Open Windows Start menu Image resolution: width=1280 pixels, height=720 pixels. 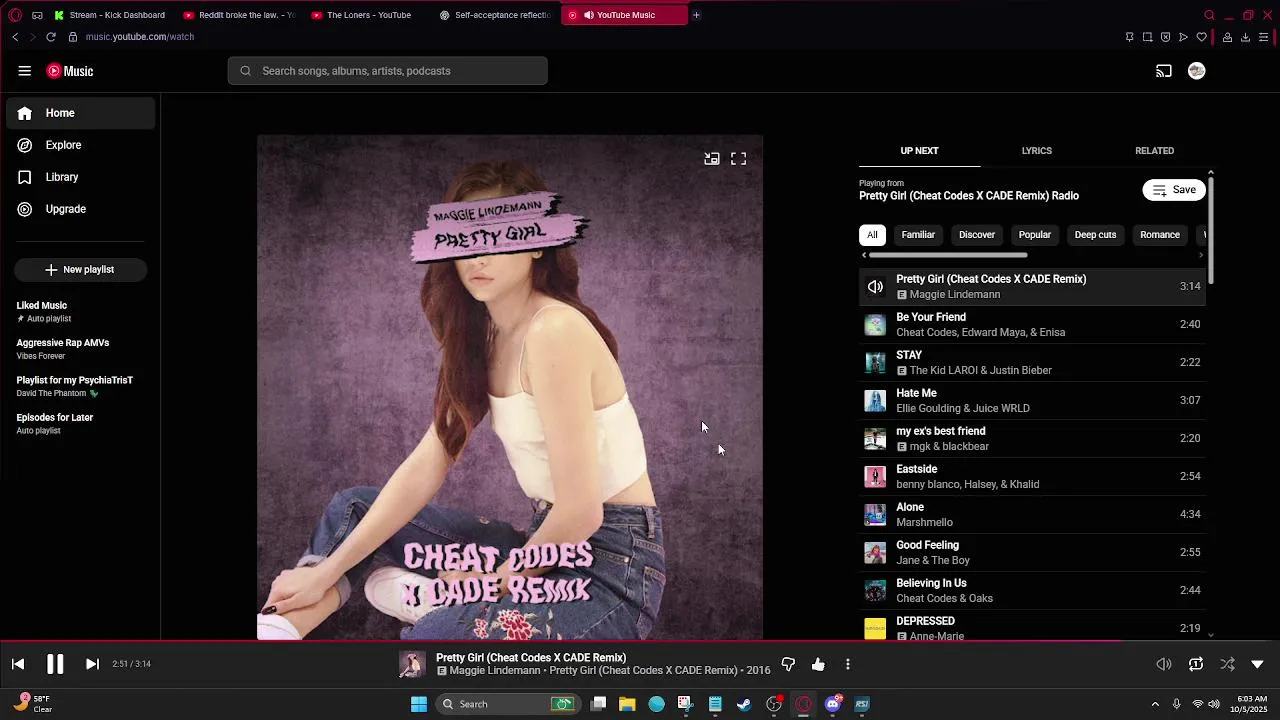tap(419, 704)
